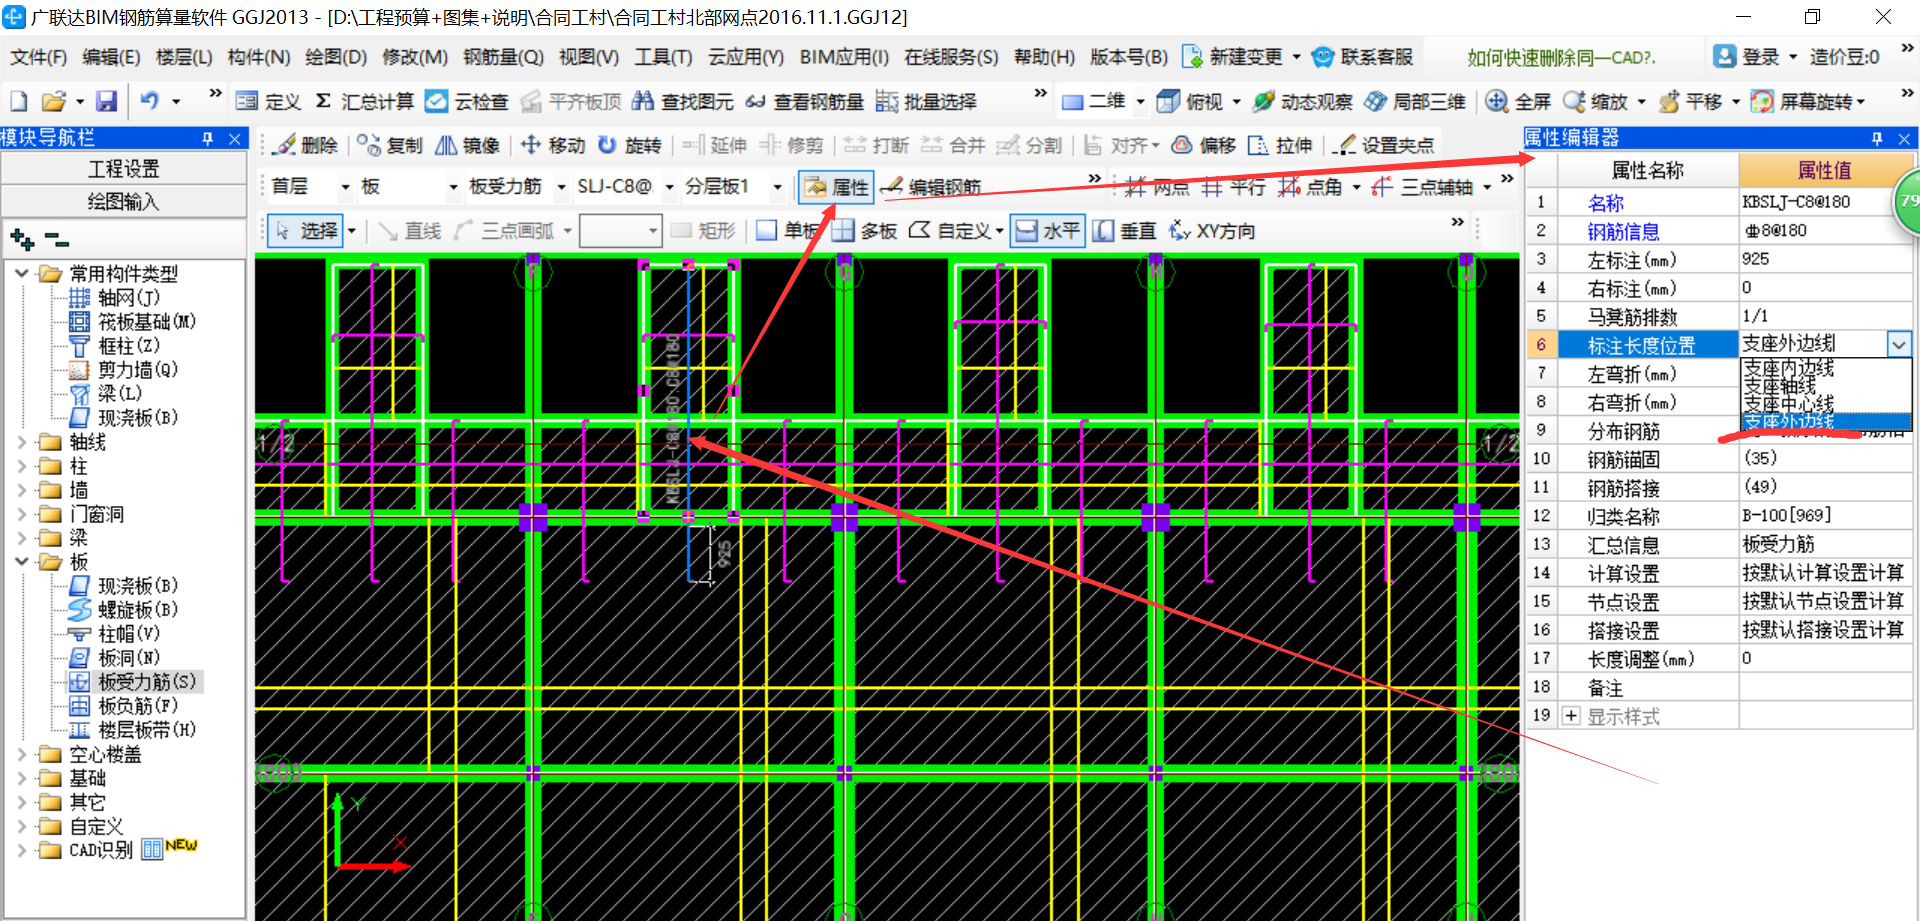Screen dimensions: 1920x921
Task: Zoom to 全屏 full extent
Action: click(1518, 101)
